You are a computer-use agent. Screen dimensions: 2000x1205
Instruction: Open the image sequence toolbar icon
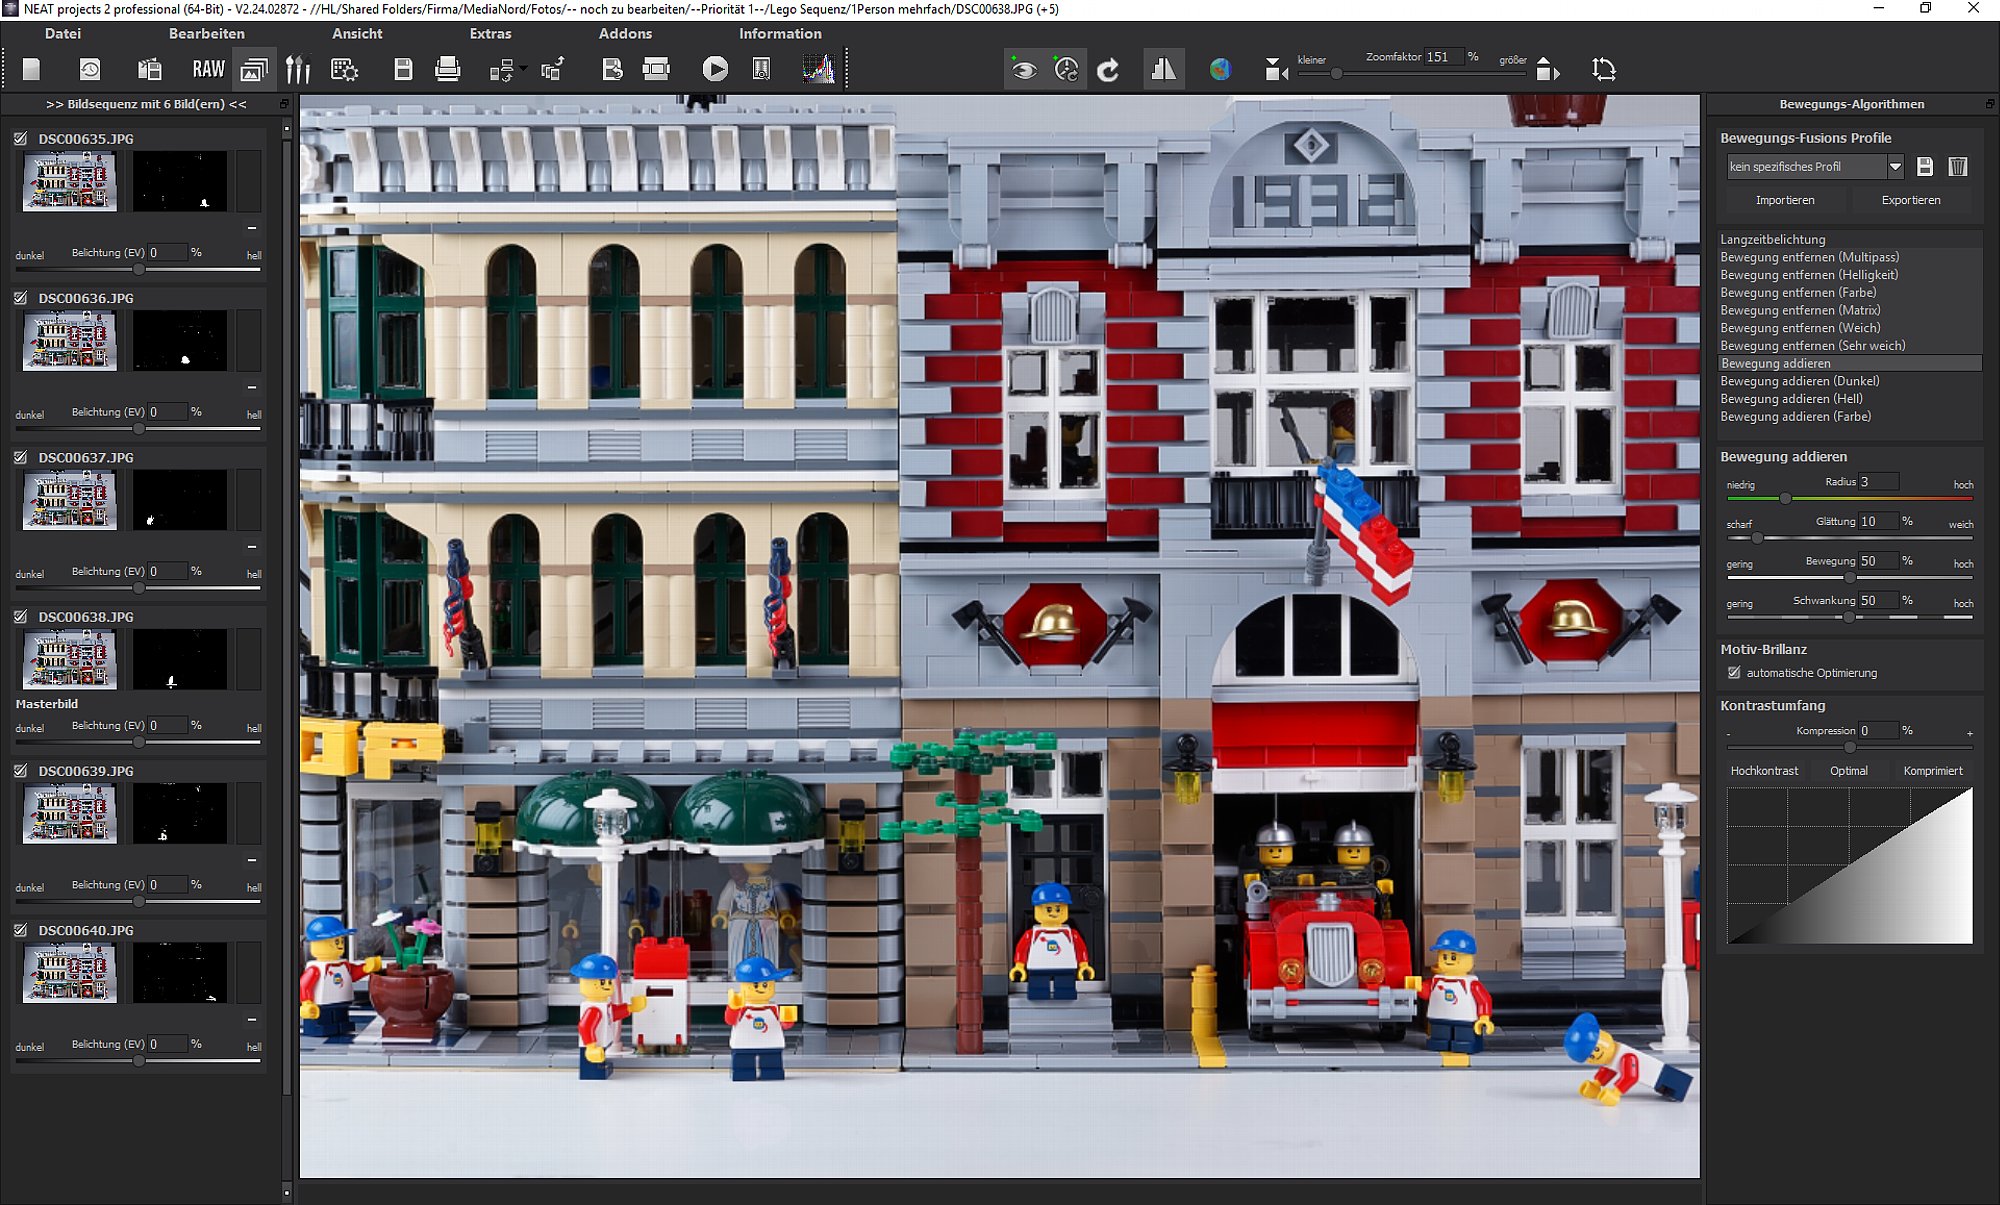254,69
